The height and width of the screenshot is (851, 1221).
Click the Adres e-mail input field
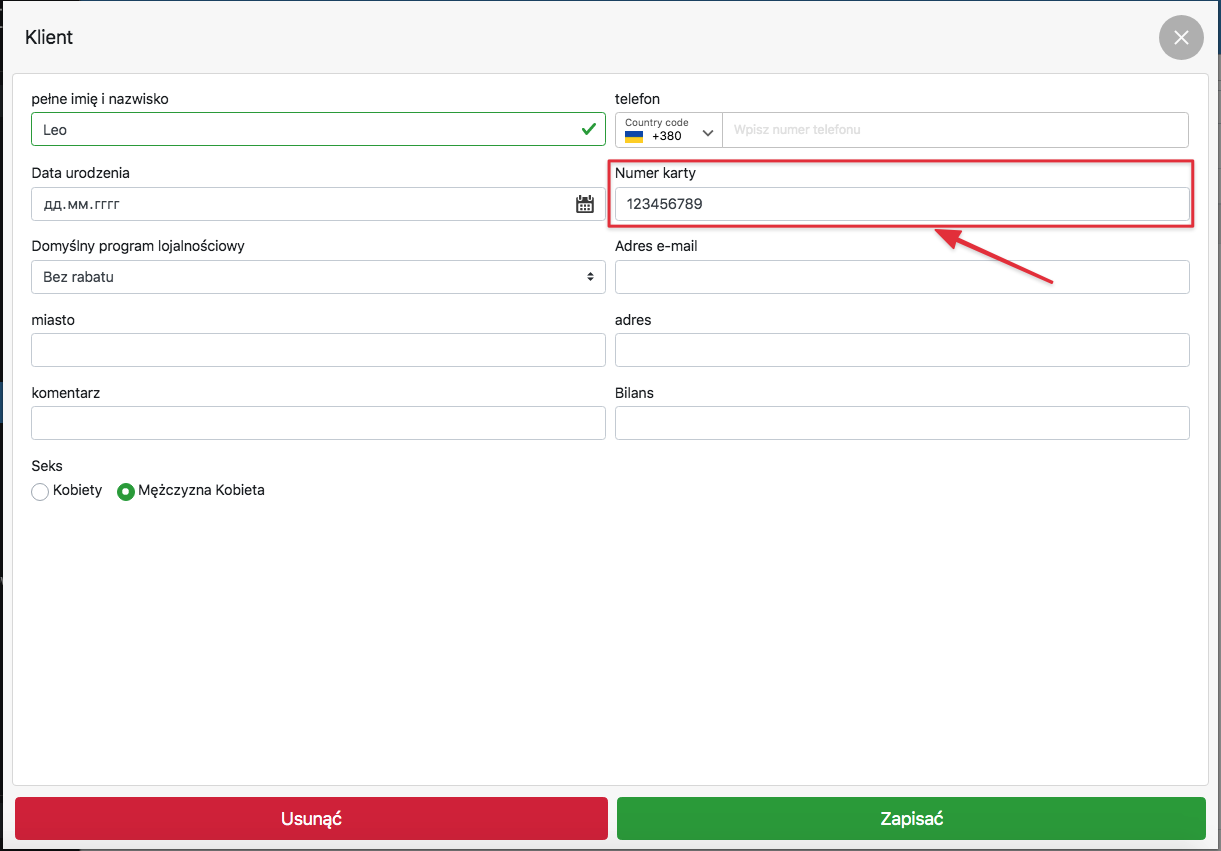click(901, 277)
